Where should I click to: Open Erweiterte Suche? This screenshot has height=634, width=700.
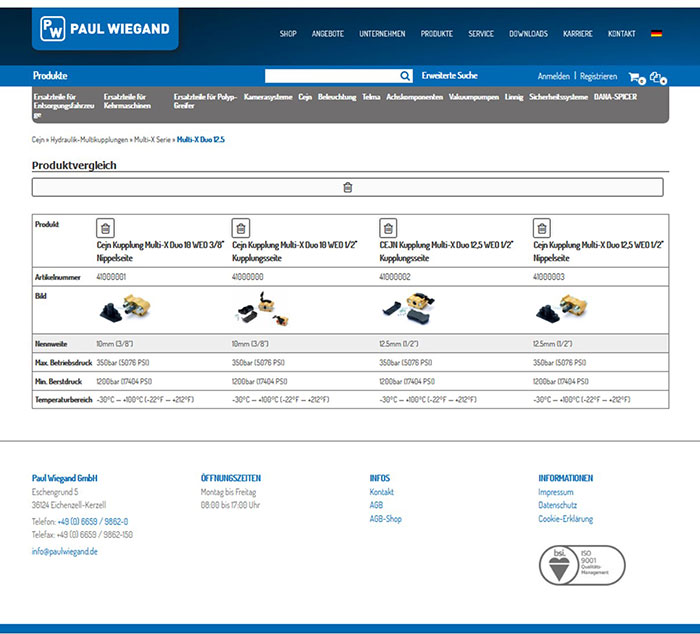450,75
